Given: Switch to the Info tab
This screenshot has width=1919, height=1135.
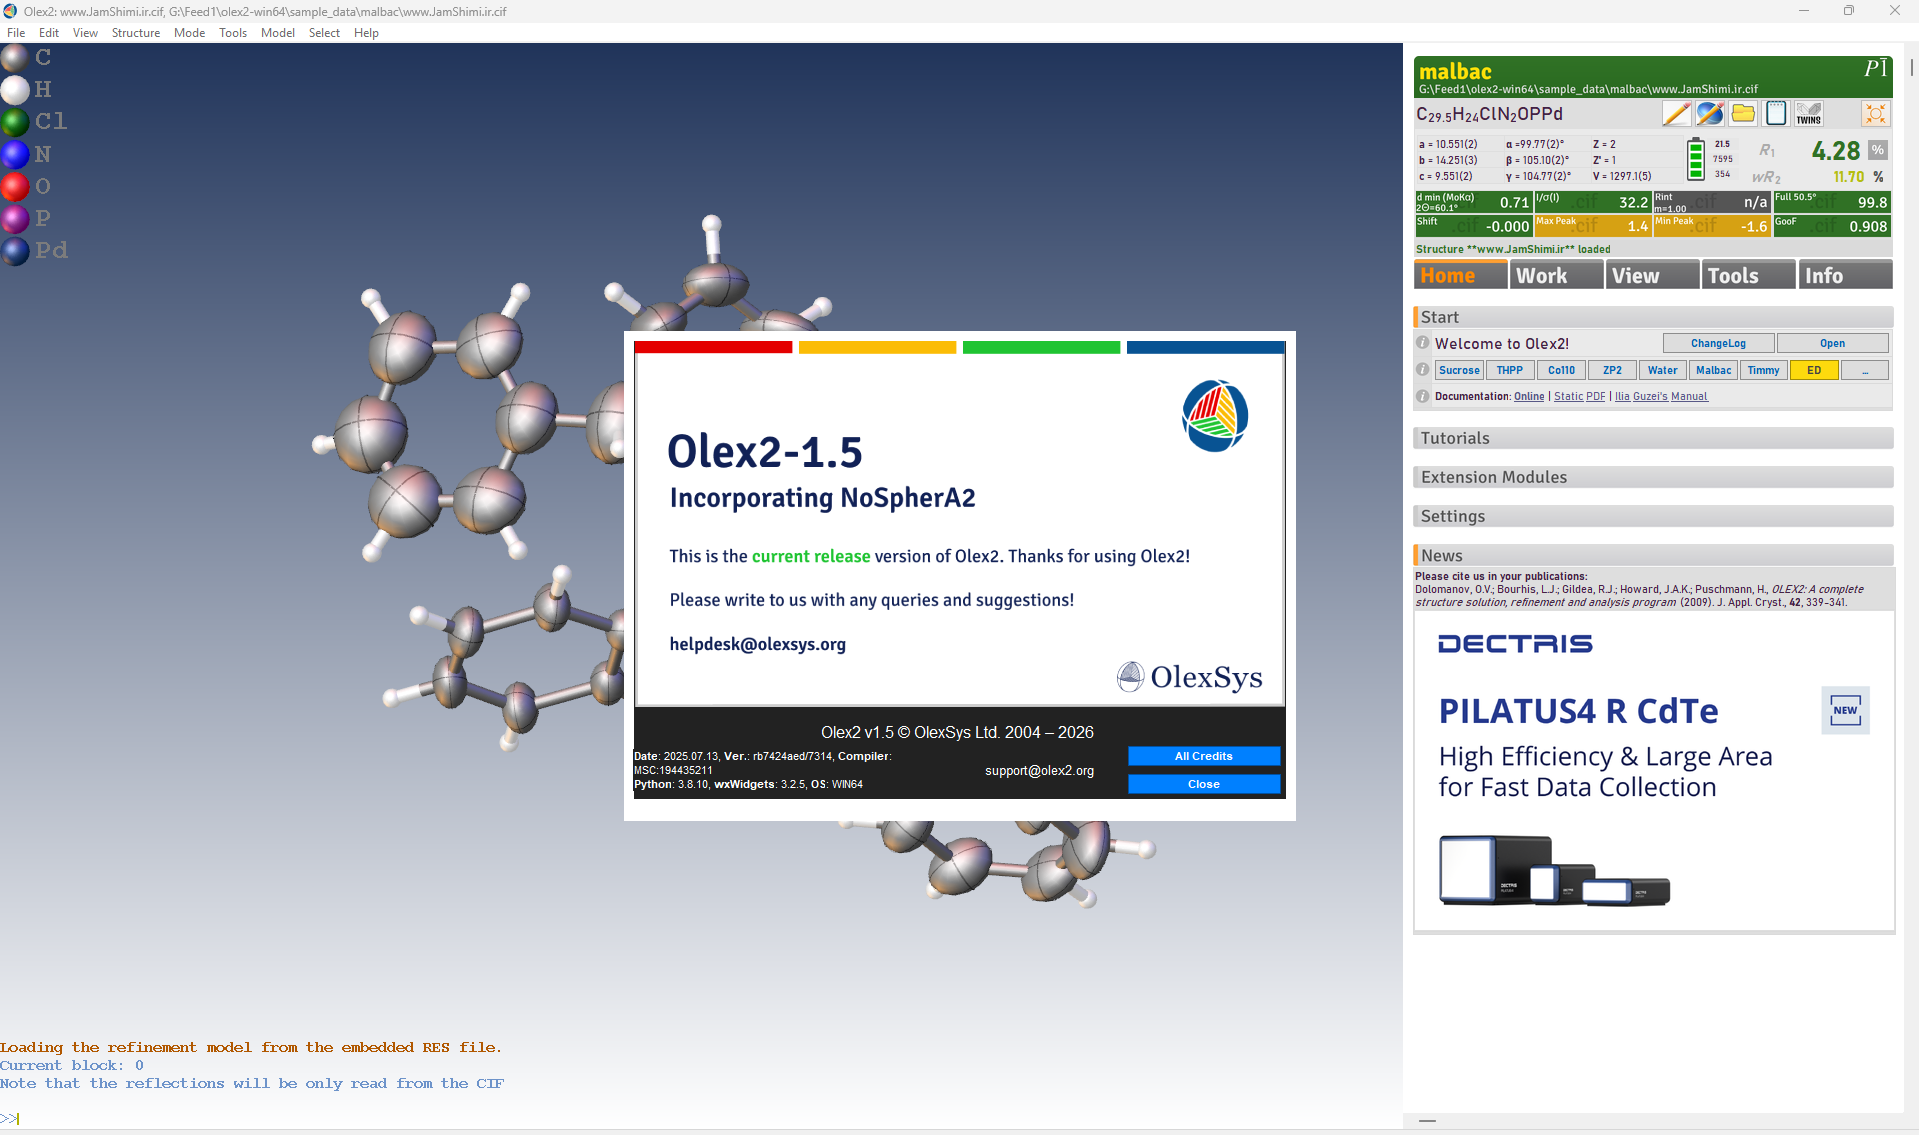Looking at the screenshot, I should 1846,275.
